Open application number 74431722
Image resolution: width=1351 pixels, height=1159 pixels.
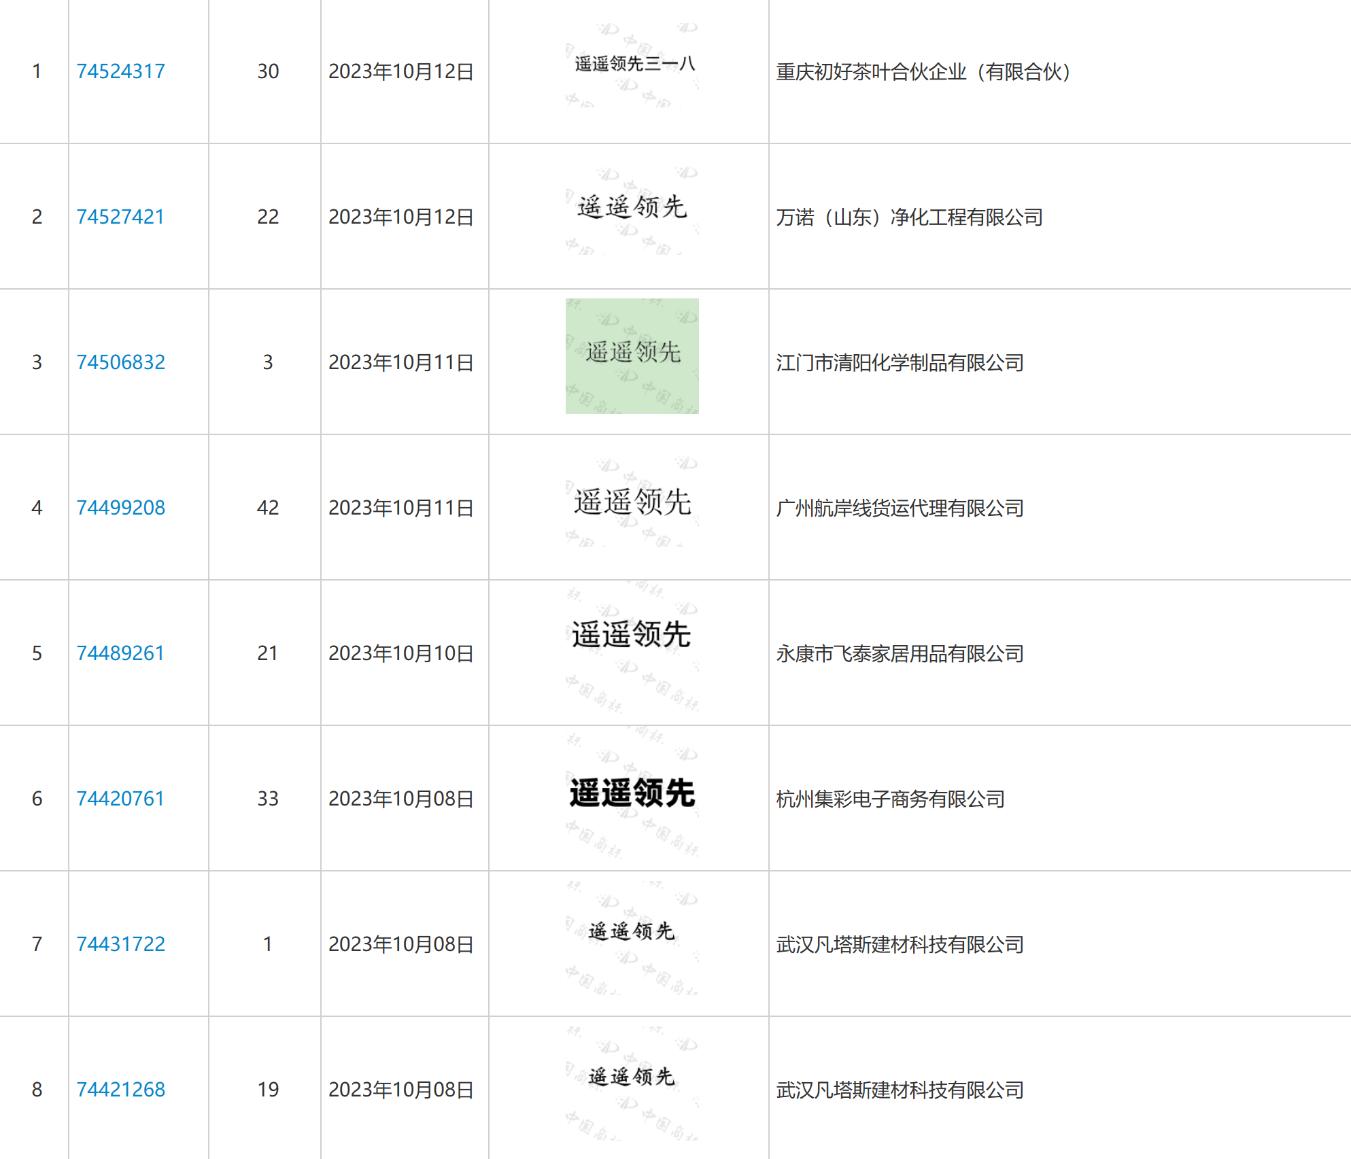click(121, 944)
